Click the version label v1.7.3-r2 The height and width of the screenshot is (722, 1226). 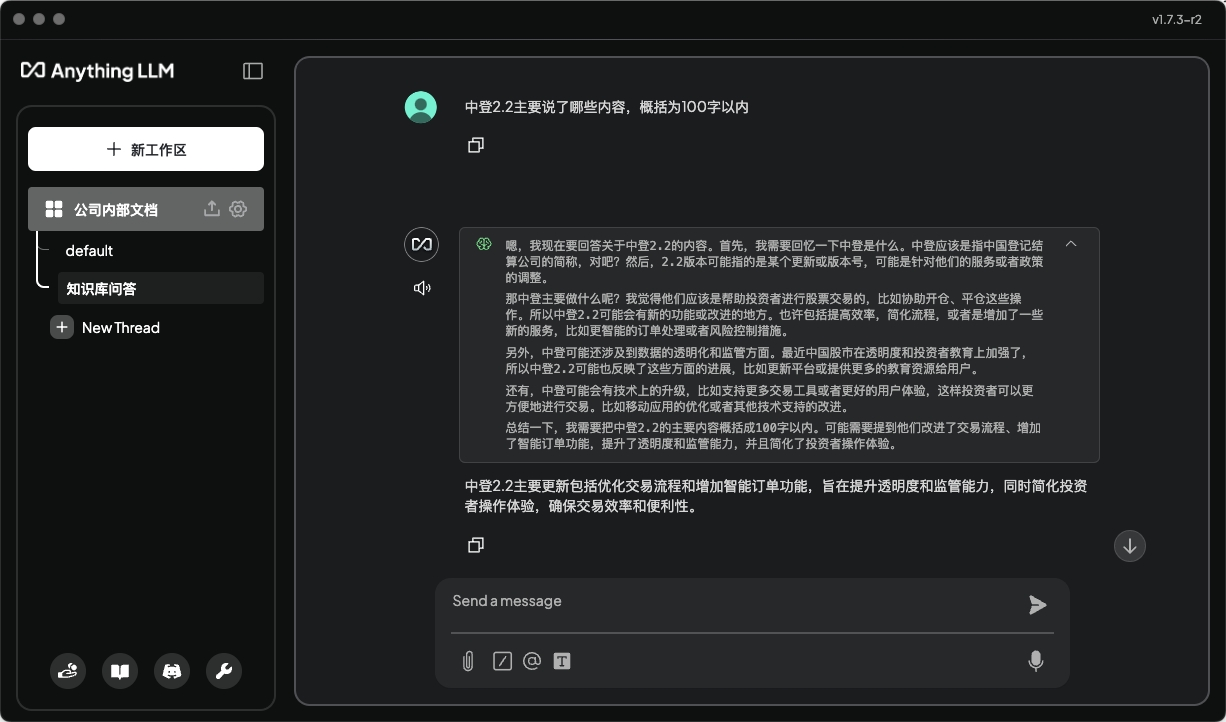(1177, 19)
